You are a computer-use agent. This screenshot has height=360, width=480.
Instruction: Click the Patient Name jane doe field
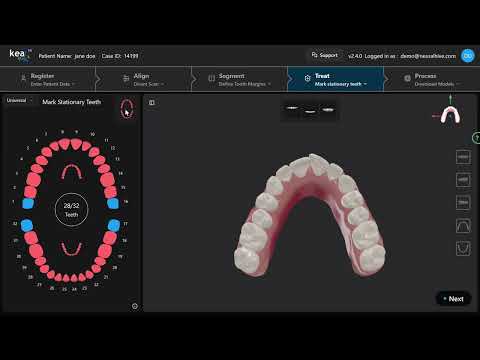(67, 56)
